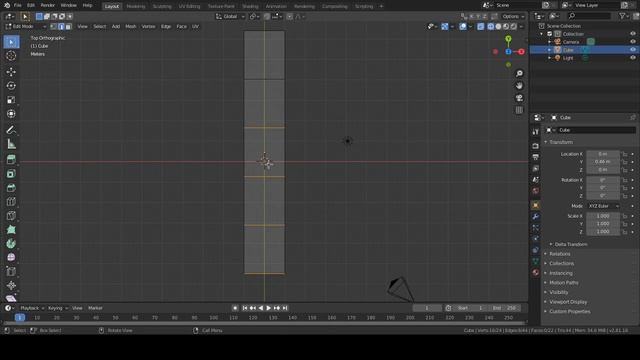This screenshot has height=360, width=640.
Task: Toggle camera view with the camera icon
Action: click(x=519, y=98)
